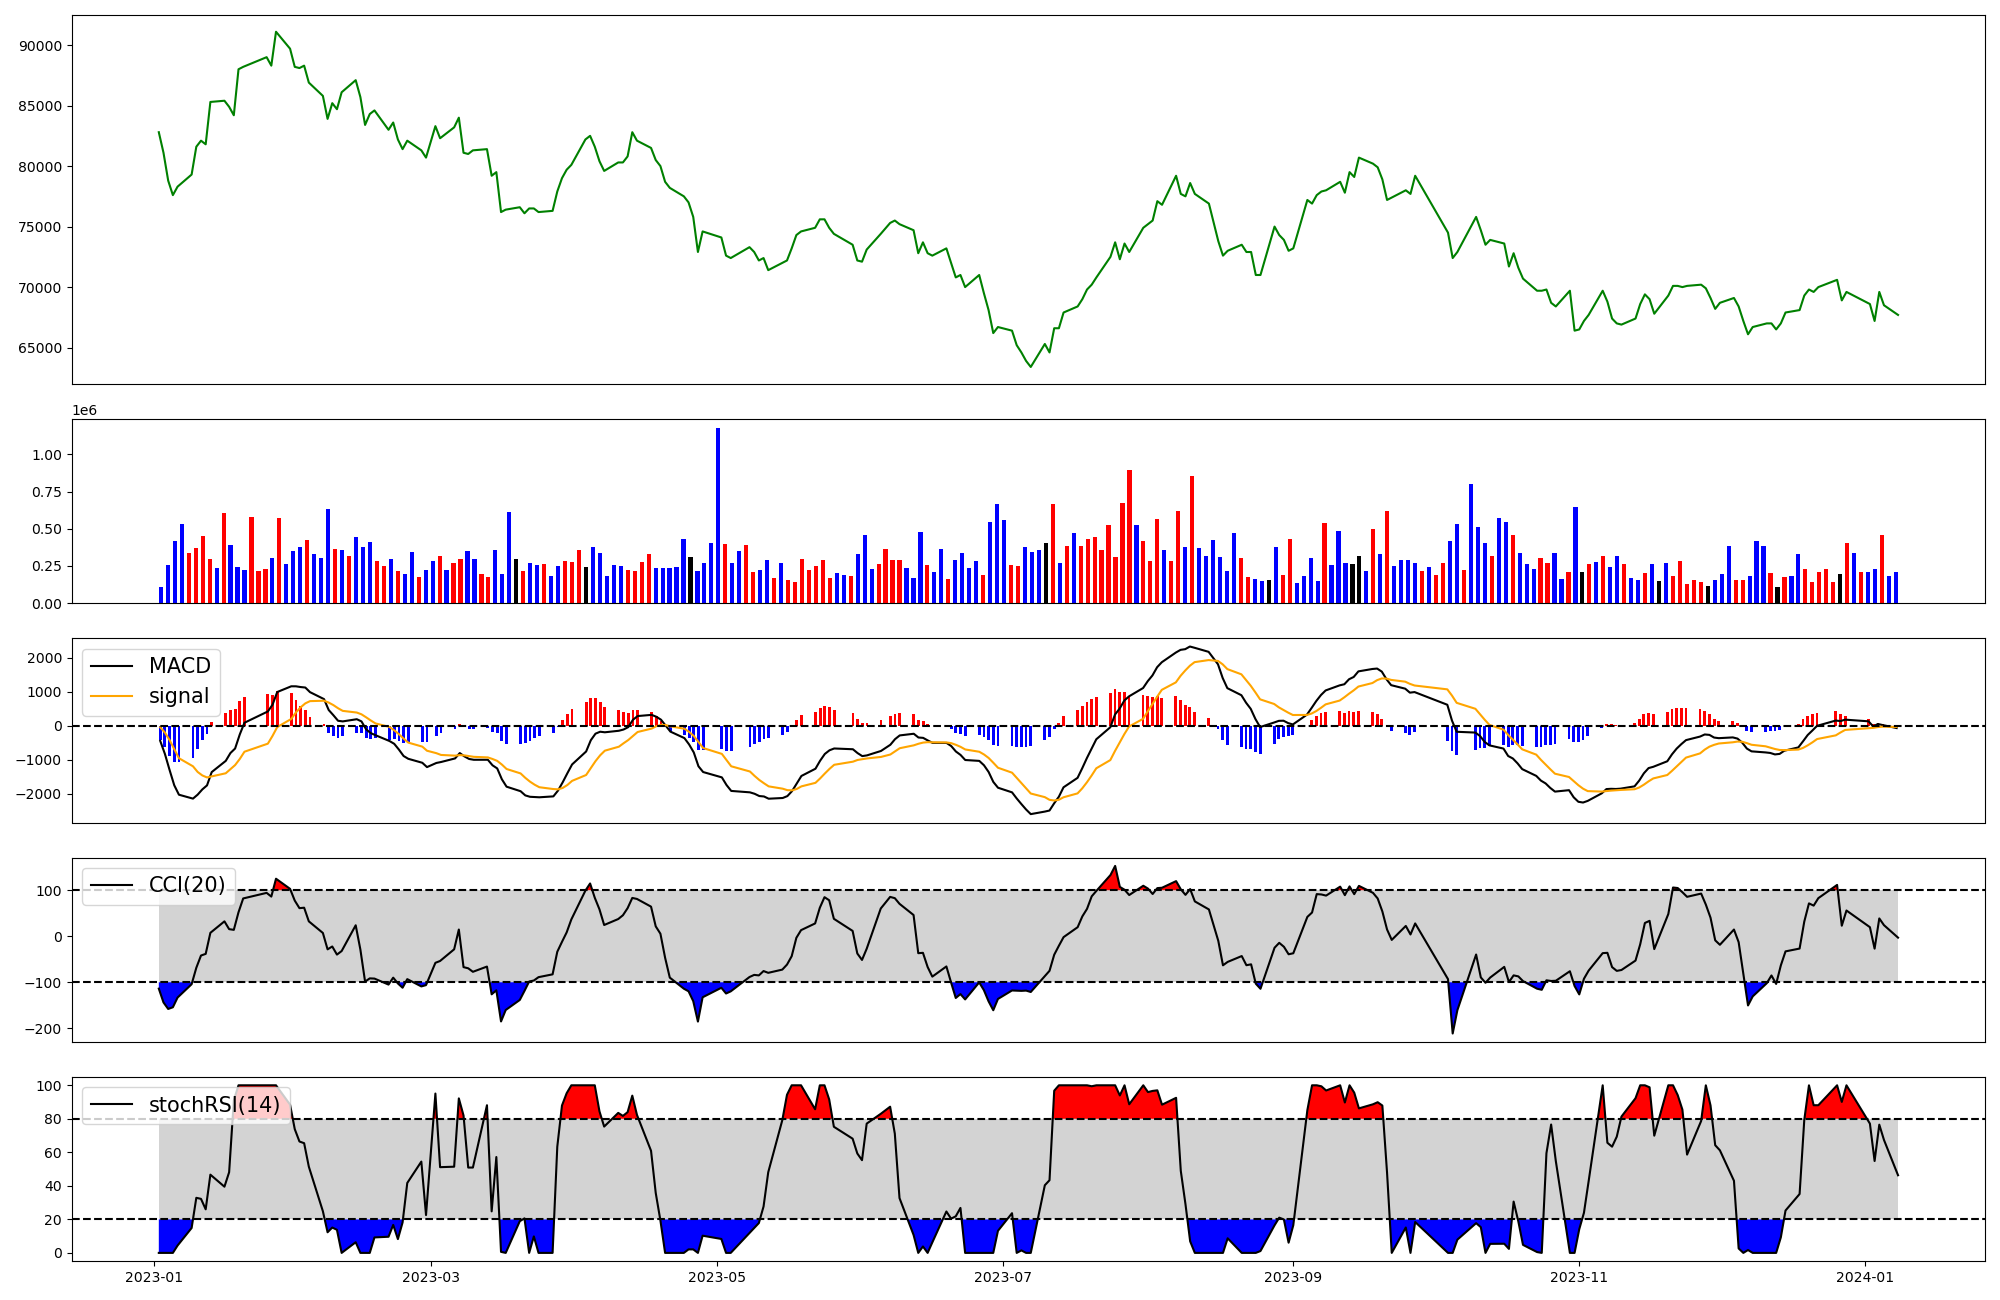Select the 2023-03 date tick label

(x=431, y=1277)
